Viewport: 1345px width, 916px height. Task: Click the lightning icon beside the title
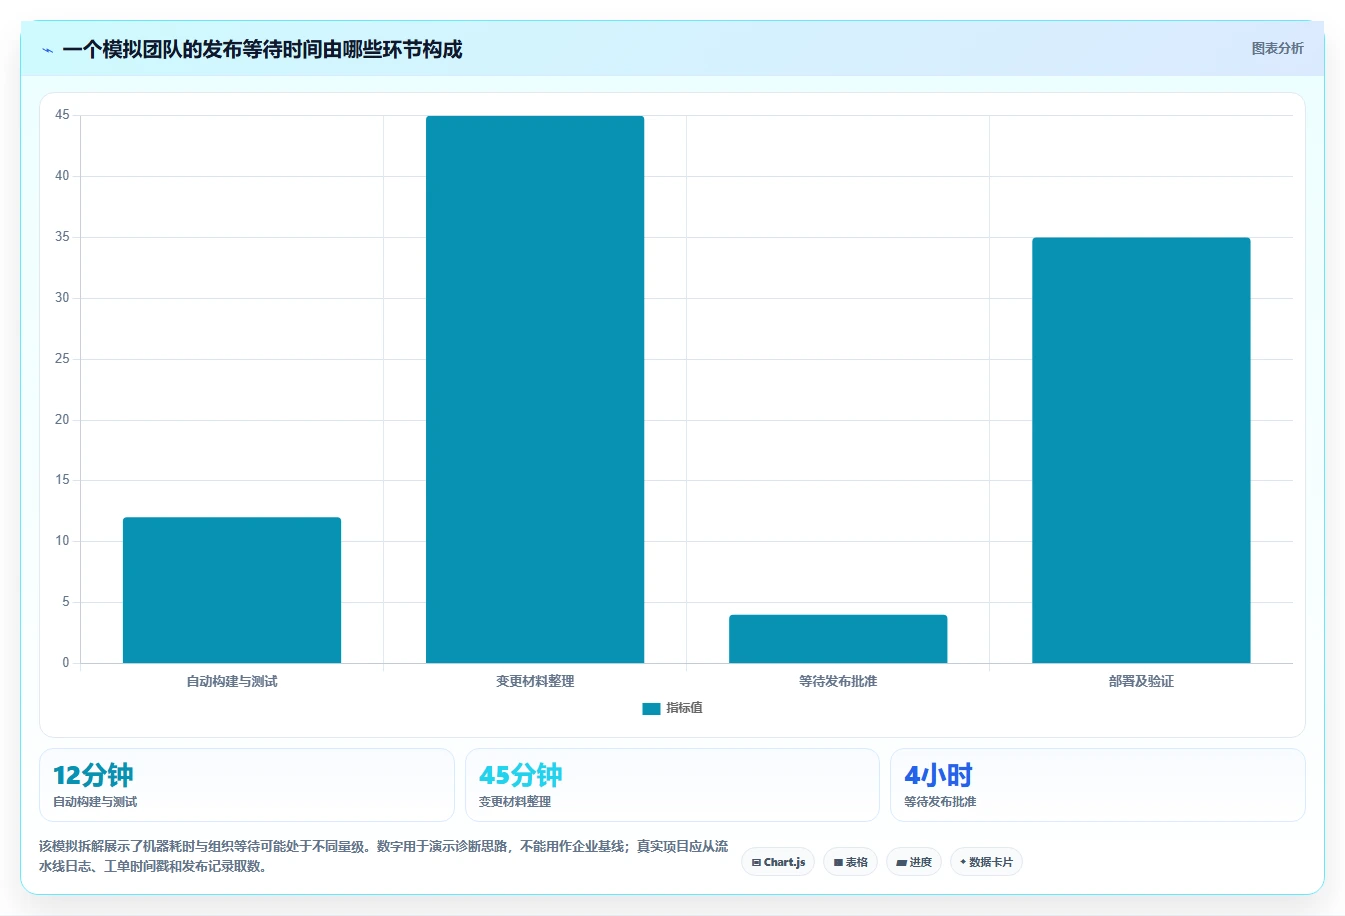pos(47,50)
